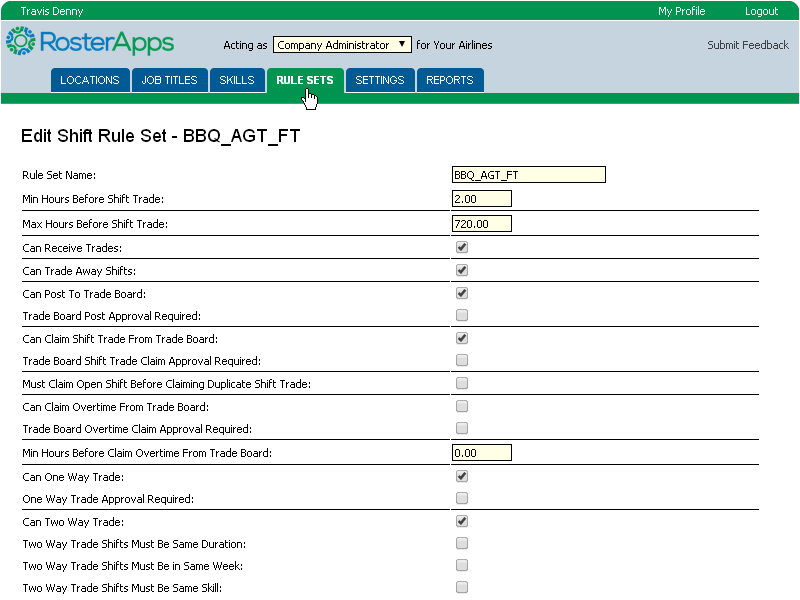Enable Can Claim Overtime From Trade Board
This screenshot has width=800, height=600.
point(462,406)
